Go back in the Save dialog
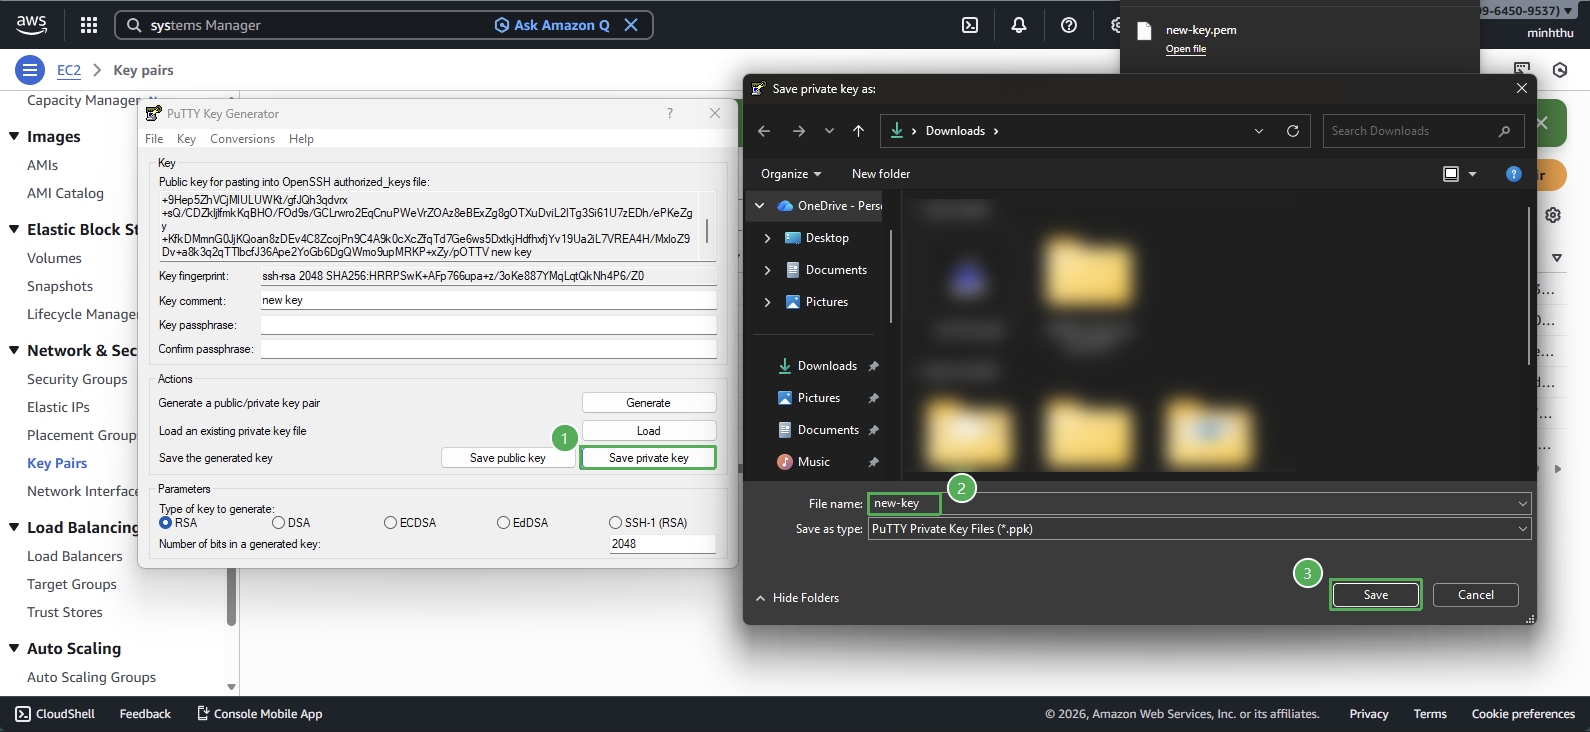The width and height of the screenshot is (1590, 732). (764, 131)
